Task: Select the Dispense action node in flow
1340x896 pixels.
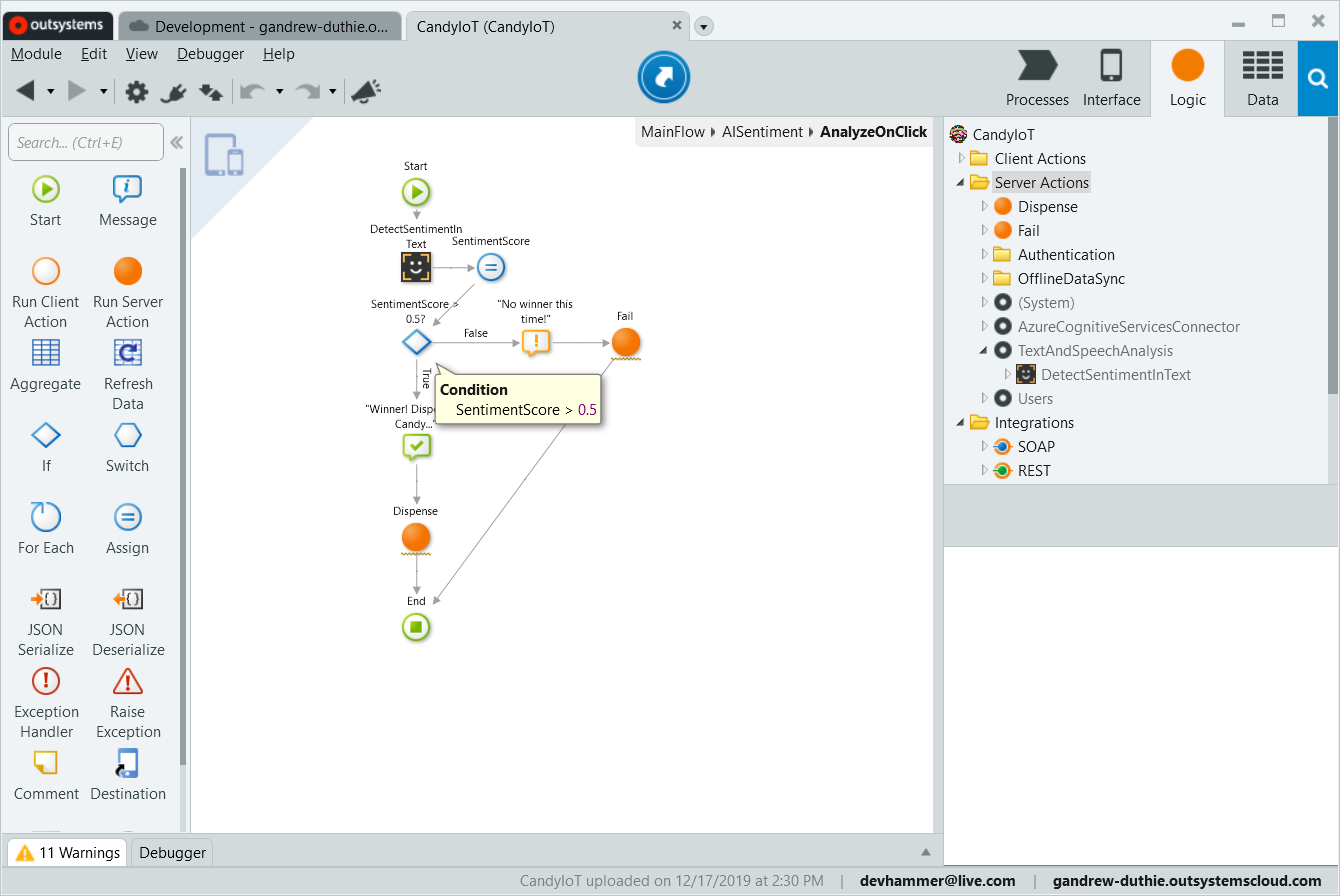Action: [416, 537]
